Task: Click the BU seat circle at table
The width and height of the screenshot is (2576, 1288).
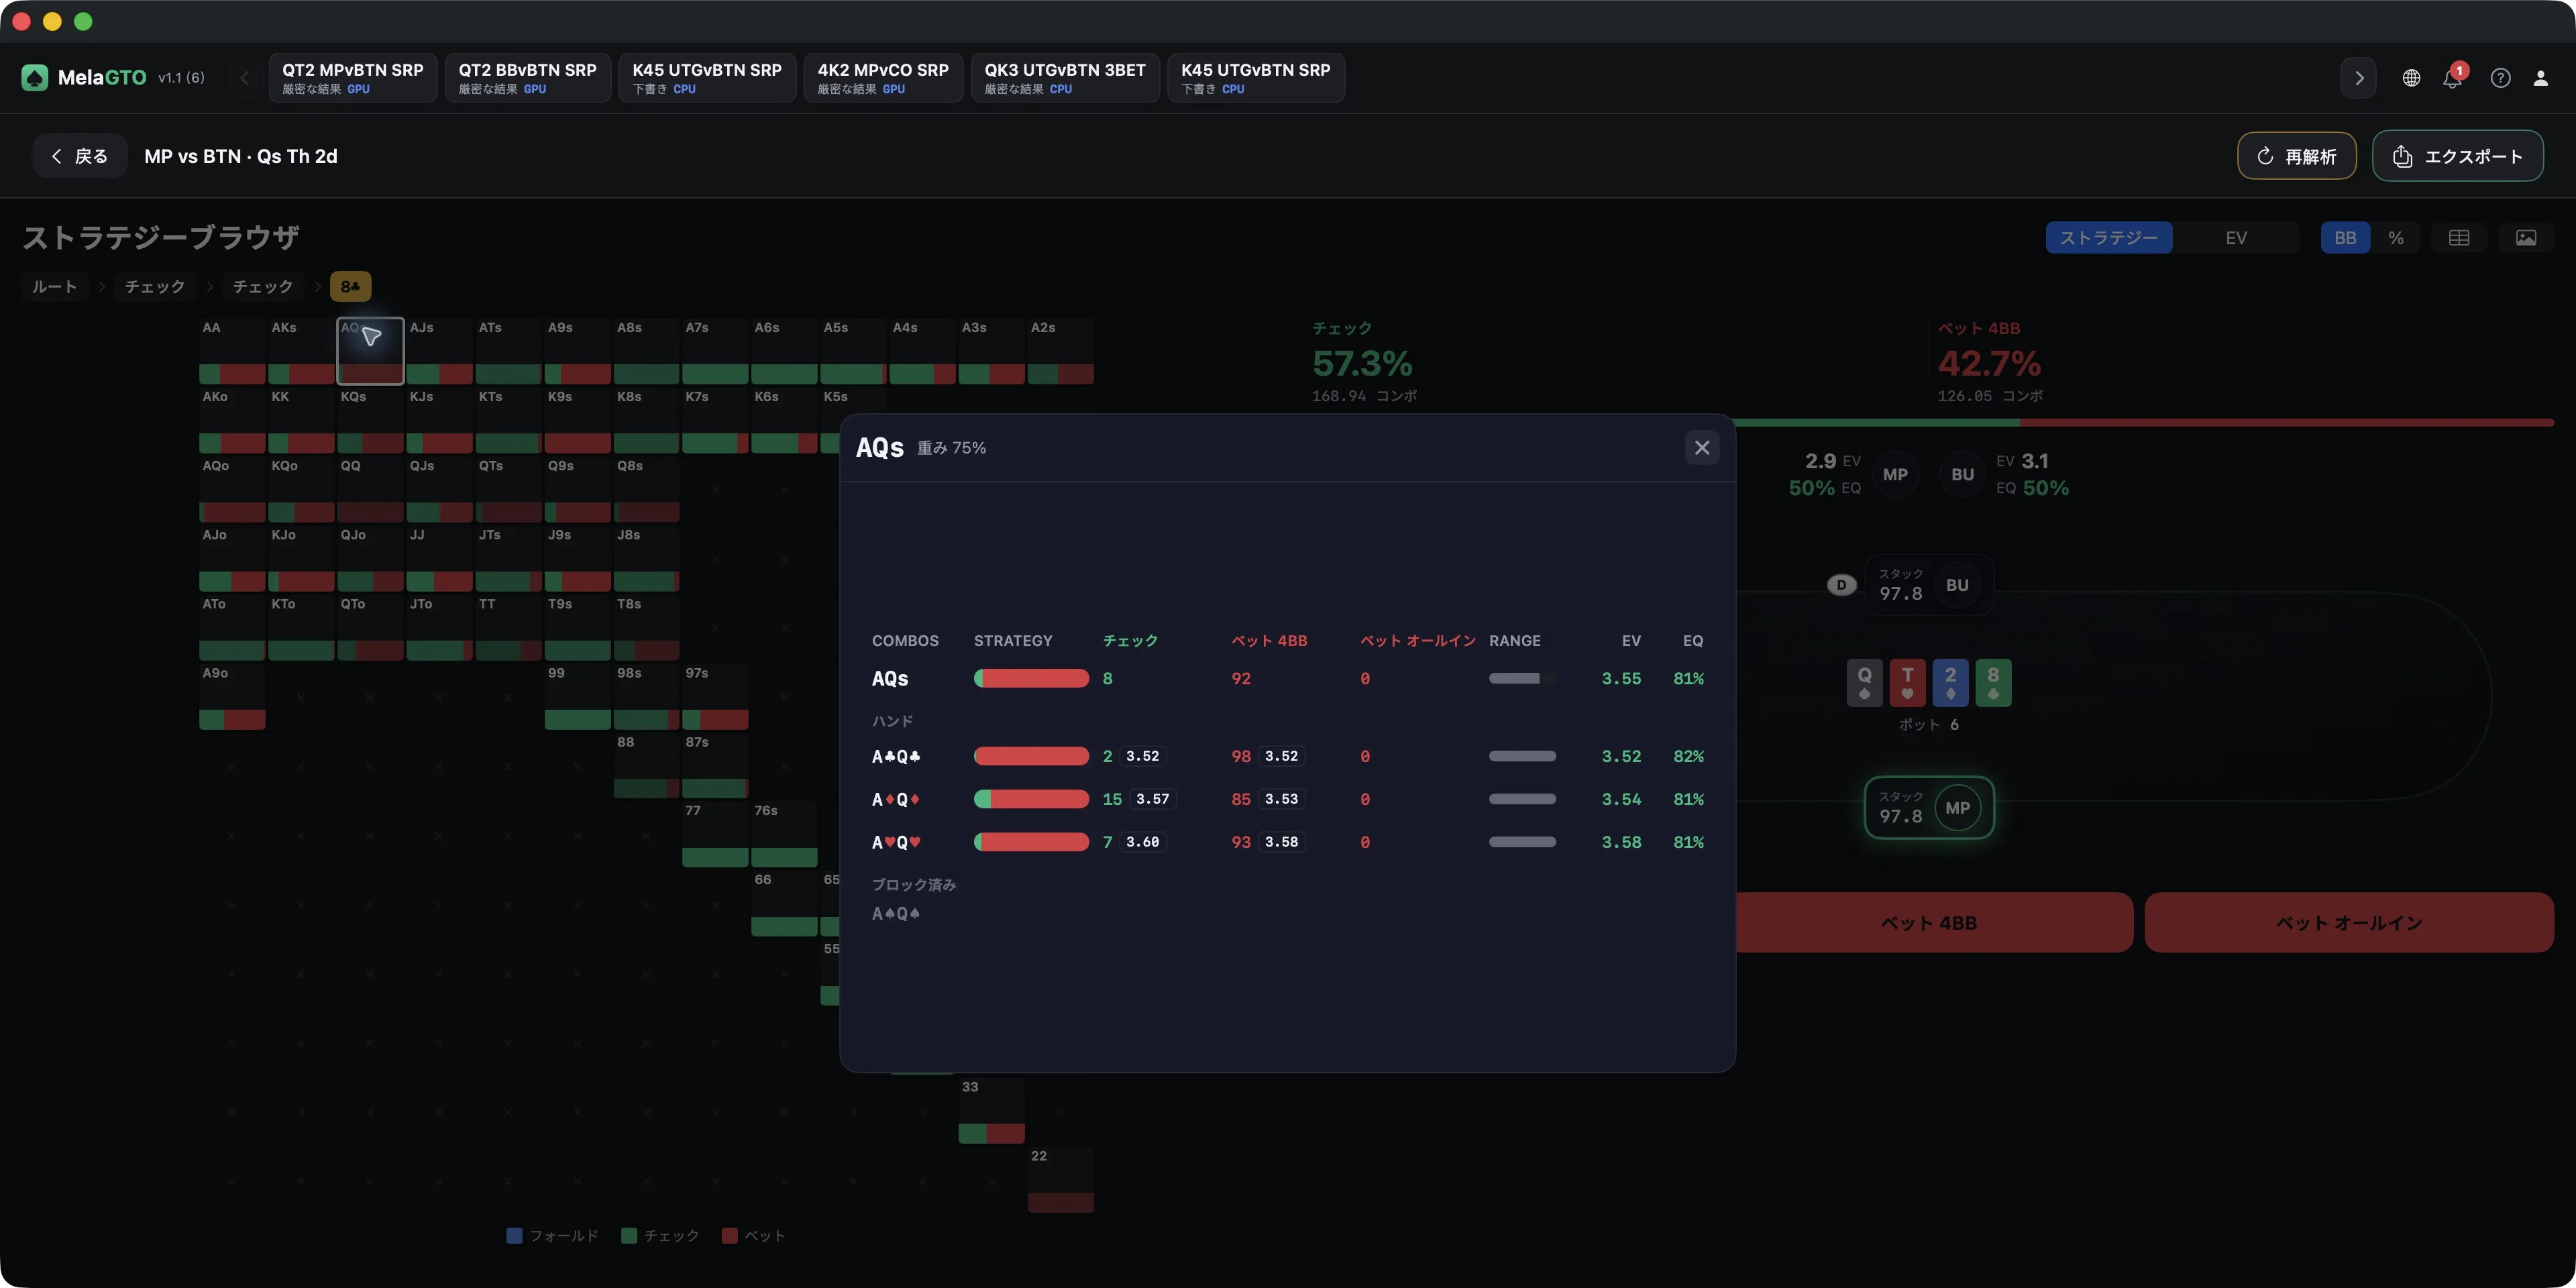Action: 1958,585
